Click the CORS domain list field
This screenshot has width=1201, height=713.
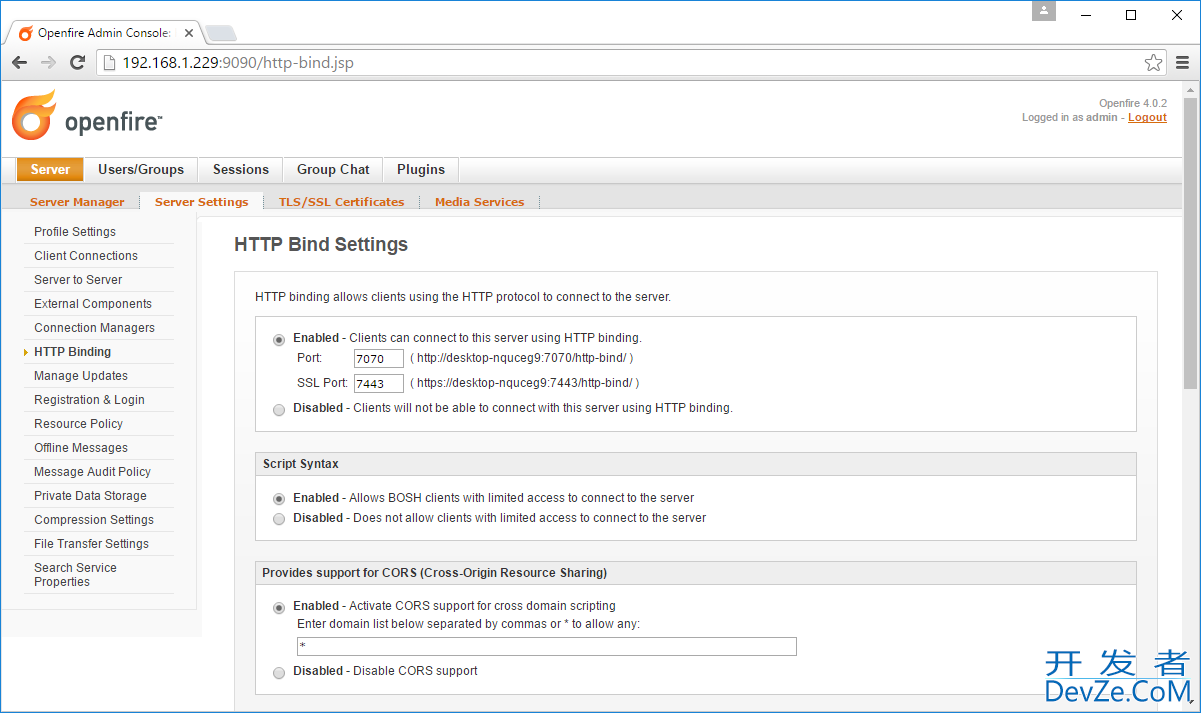(x=547, y=646)
